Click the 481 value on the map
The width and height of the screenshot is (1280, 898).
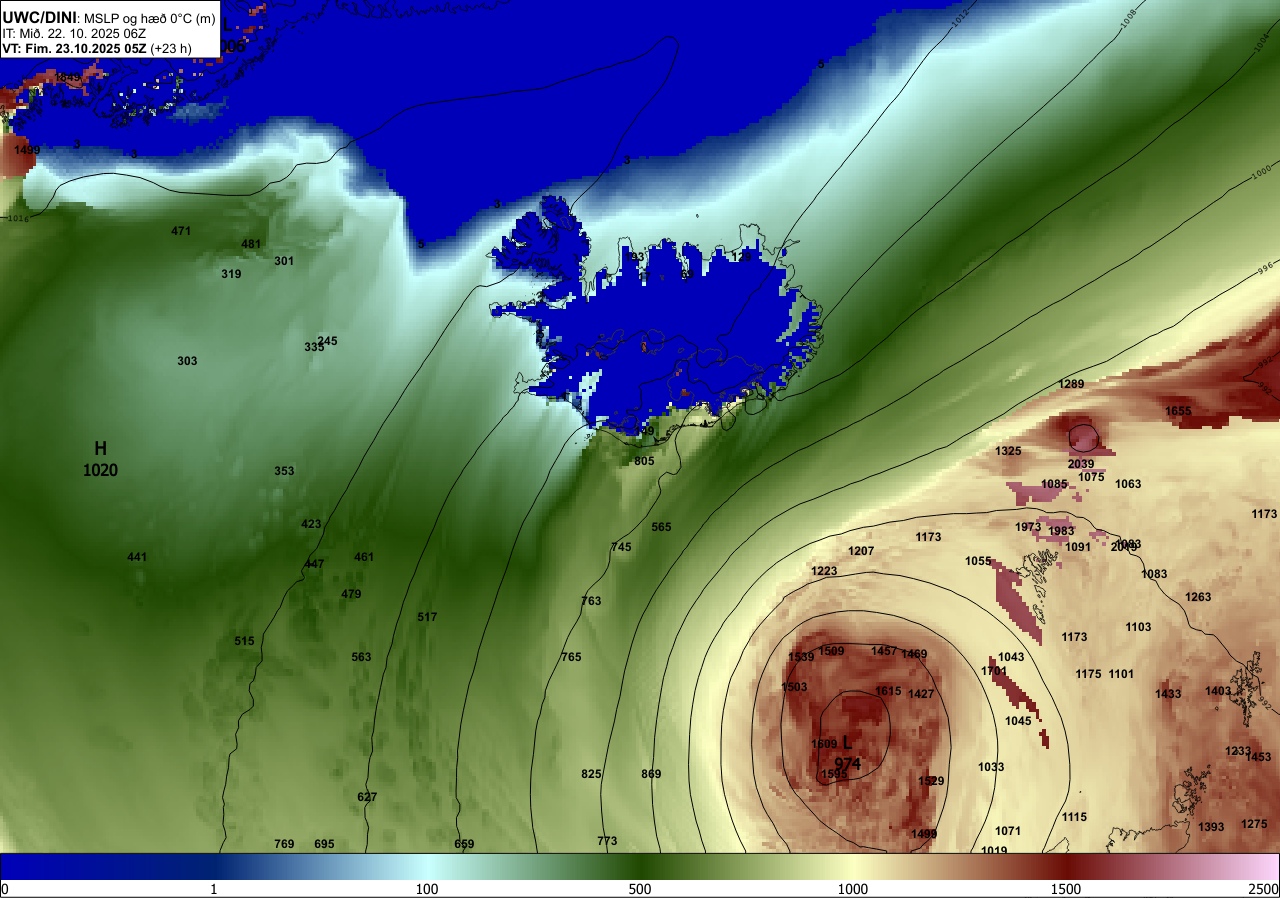point(251,244)
